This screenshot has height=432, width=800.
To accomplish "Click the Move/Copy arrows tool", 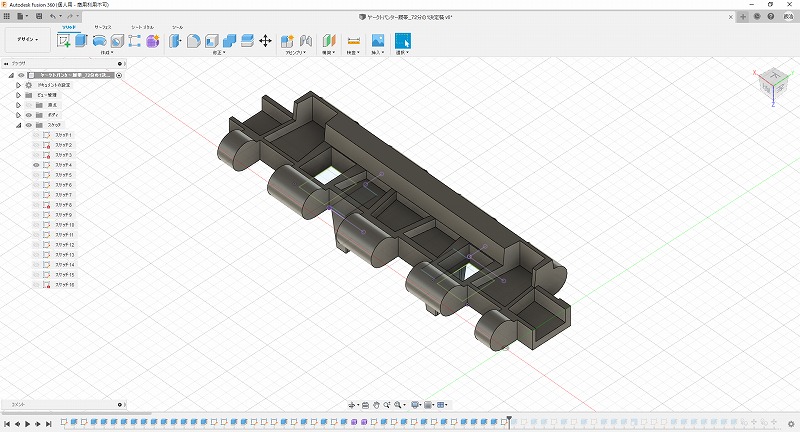I will [x=265, y=41].
